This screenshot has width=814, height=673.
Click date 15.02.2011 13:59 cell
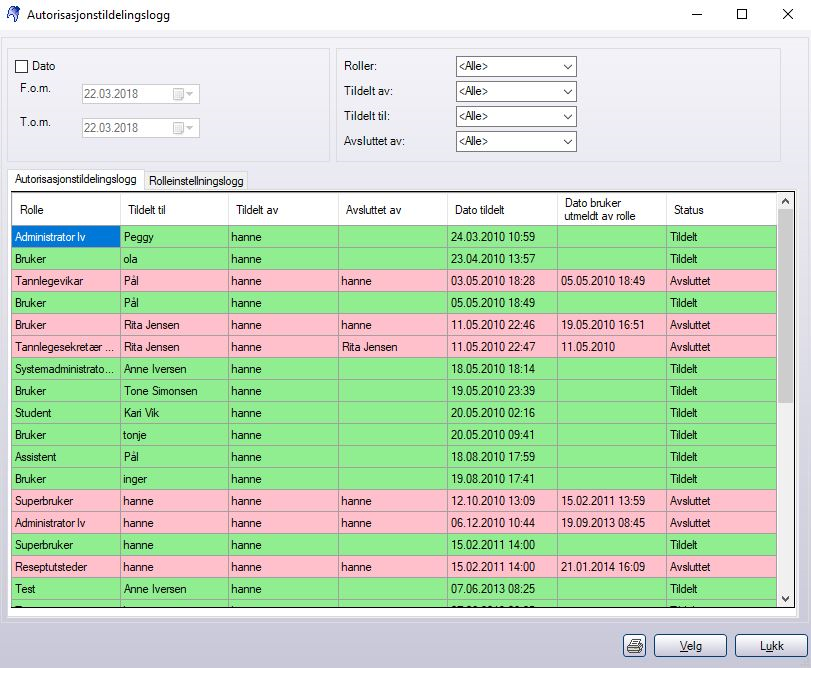tap(612, 501)
